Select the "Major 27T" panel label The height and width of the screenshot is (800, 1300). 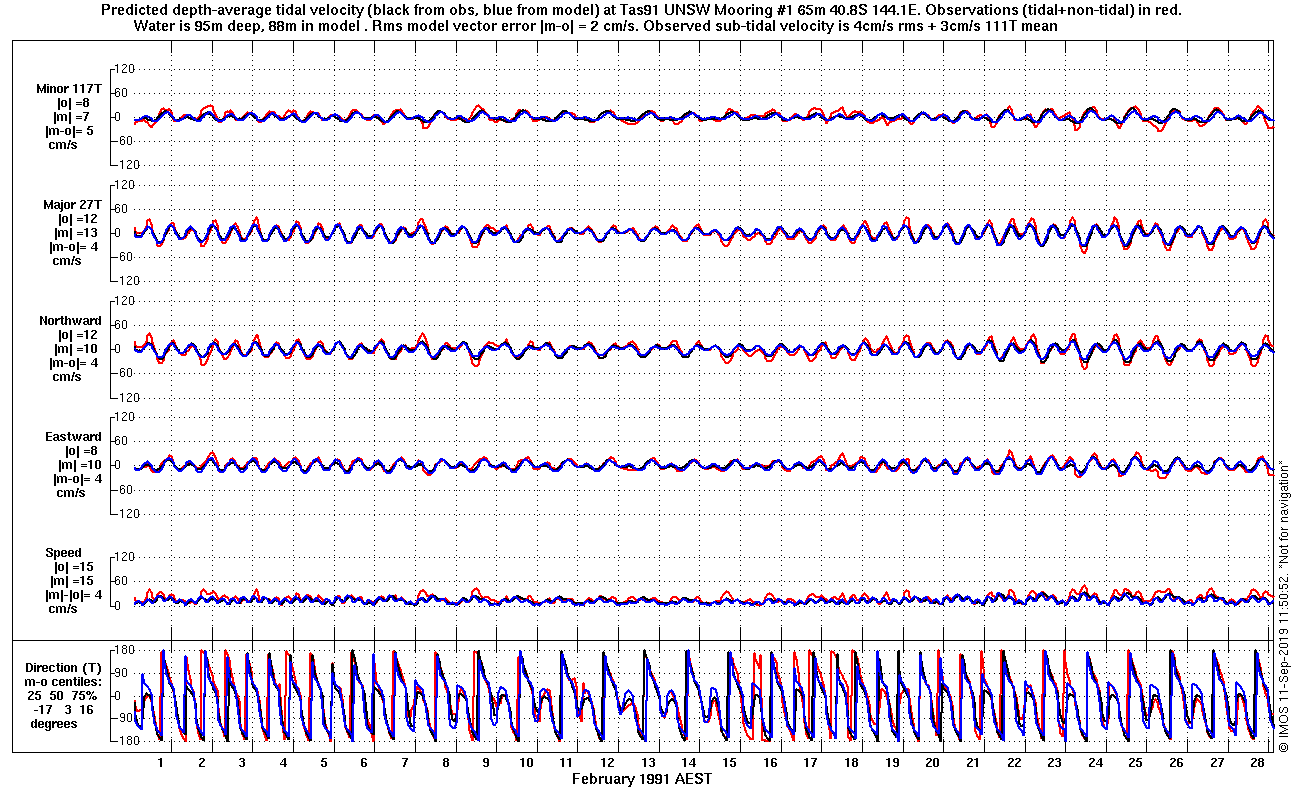[x=72, y=205]
